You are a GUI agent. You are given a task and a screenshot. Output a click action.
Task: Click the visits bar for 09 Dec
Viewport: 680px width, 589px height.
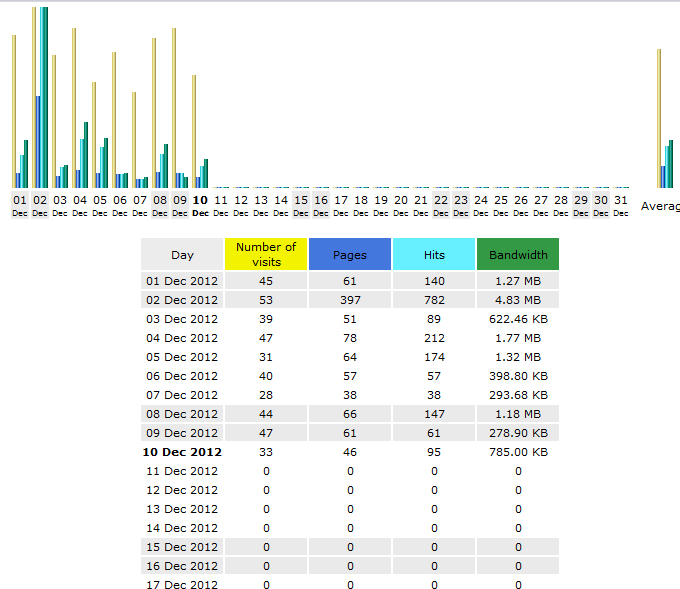click(174, 108)
